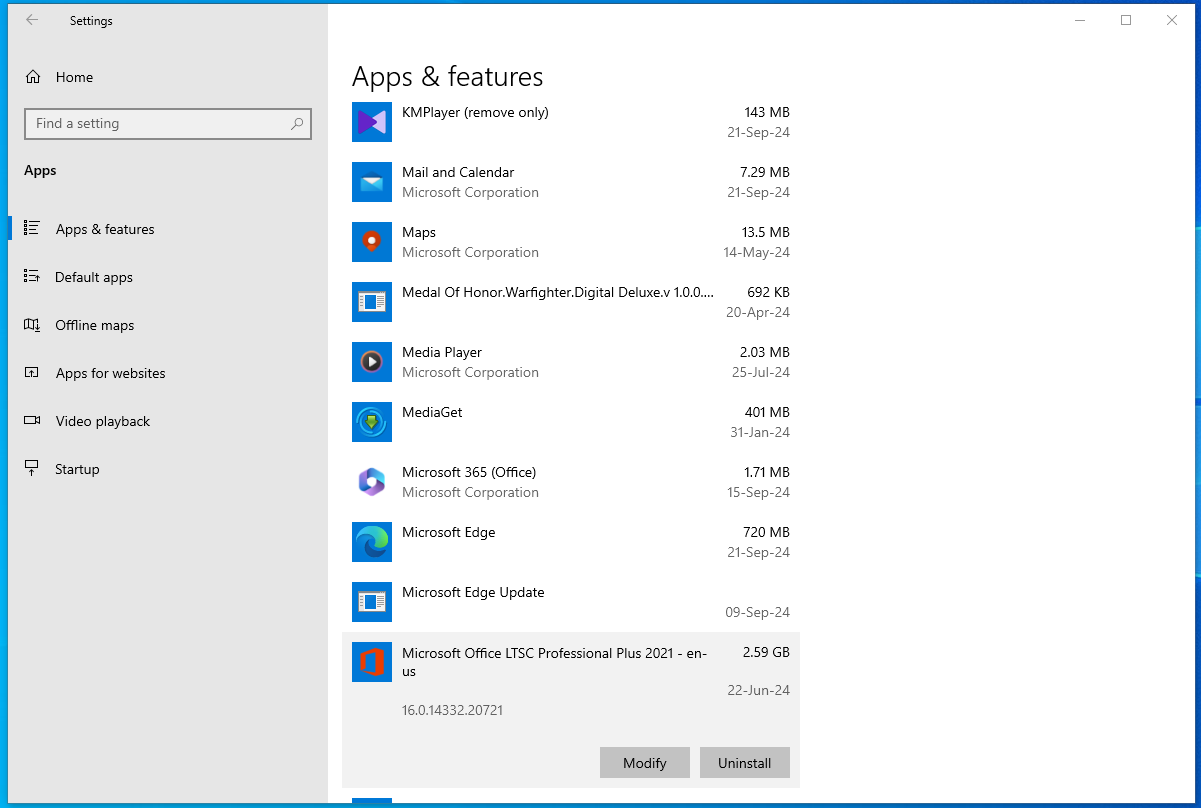Click the Video playback camera icon
This screenshot has width=1201, height=808.
click(32, 421)
